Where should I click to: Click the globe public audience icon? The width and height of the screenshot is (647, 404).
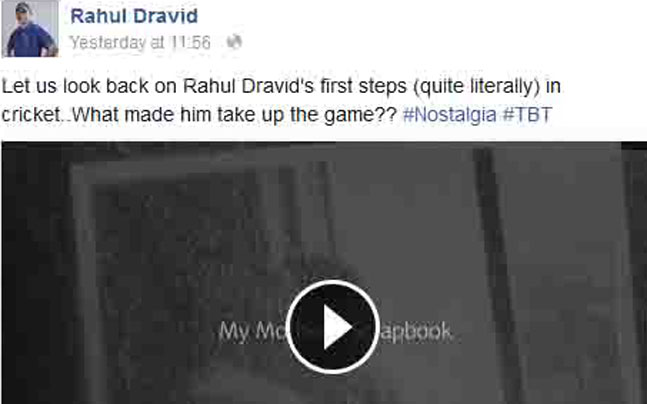coord(234,42)
